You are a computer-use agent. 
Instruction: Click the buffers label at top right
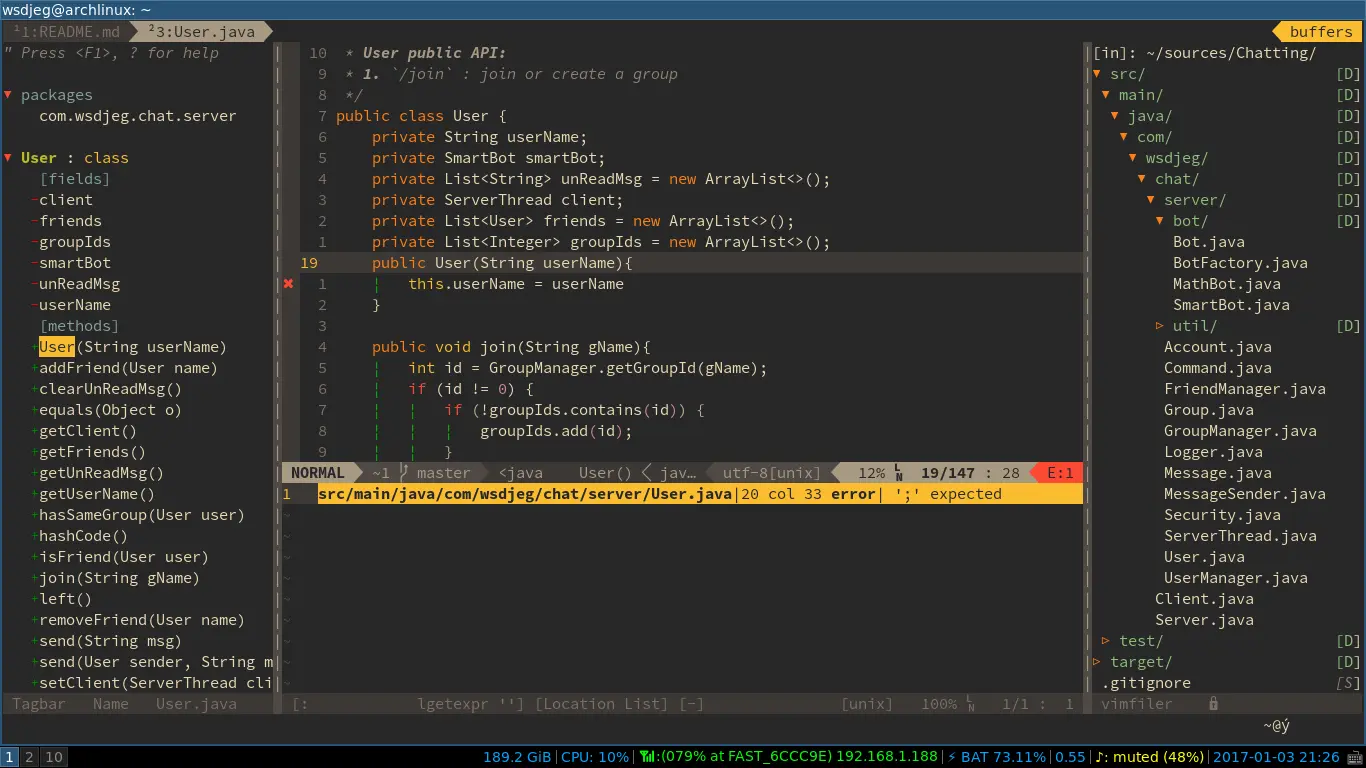tap(1320, 32)
